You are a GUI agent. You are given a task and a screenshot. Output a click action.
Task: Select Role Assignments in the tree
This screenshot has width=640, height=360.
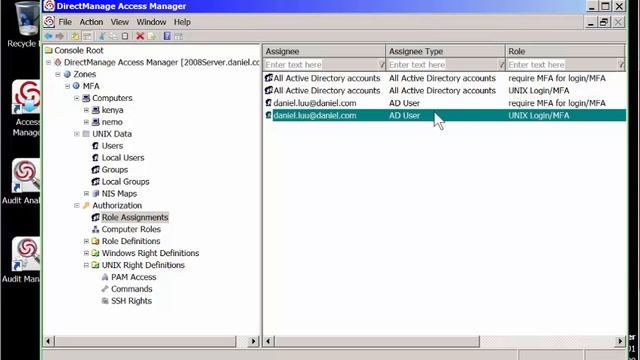point(135,218)
